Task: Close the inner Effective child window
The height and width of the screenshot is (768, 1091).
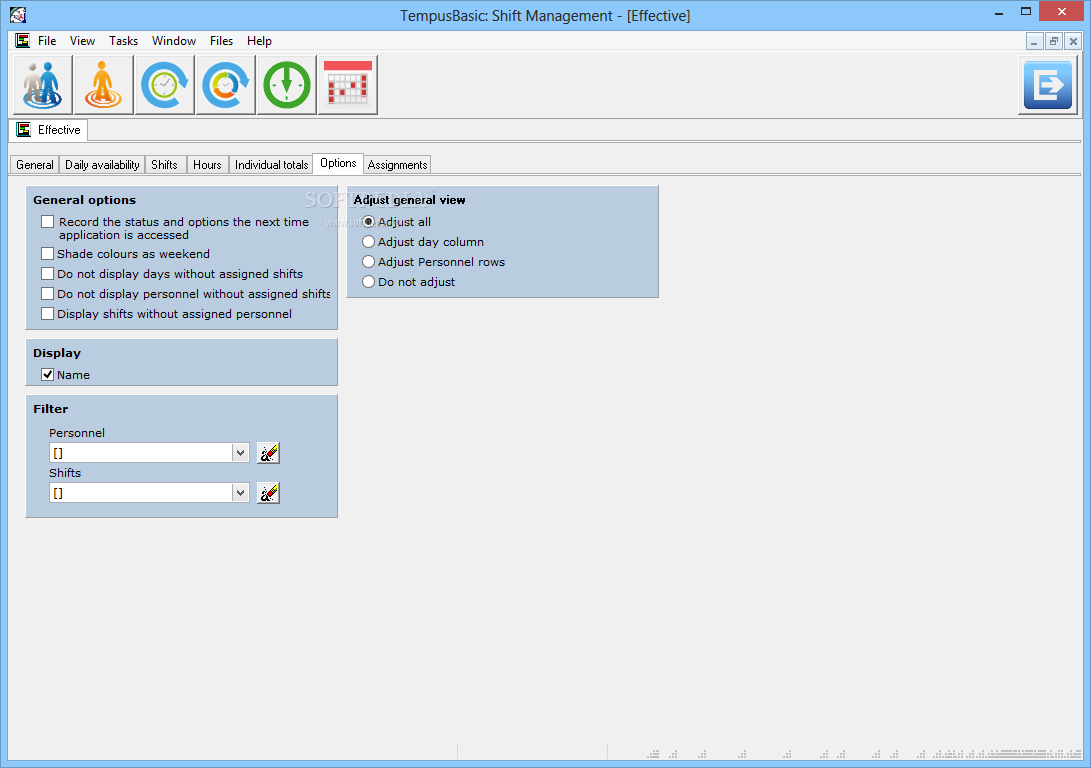Action: (1073, 42)
